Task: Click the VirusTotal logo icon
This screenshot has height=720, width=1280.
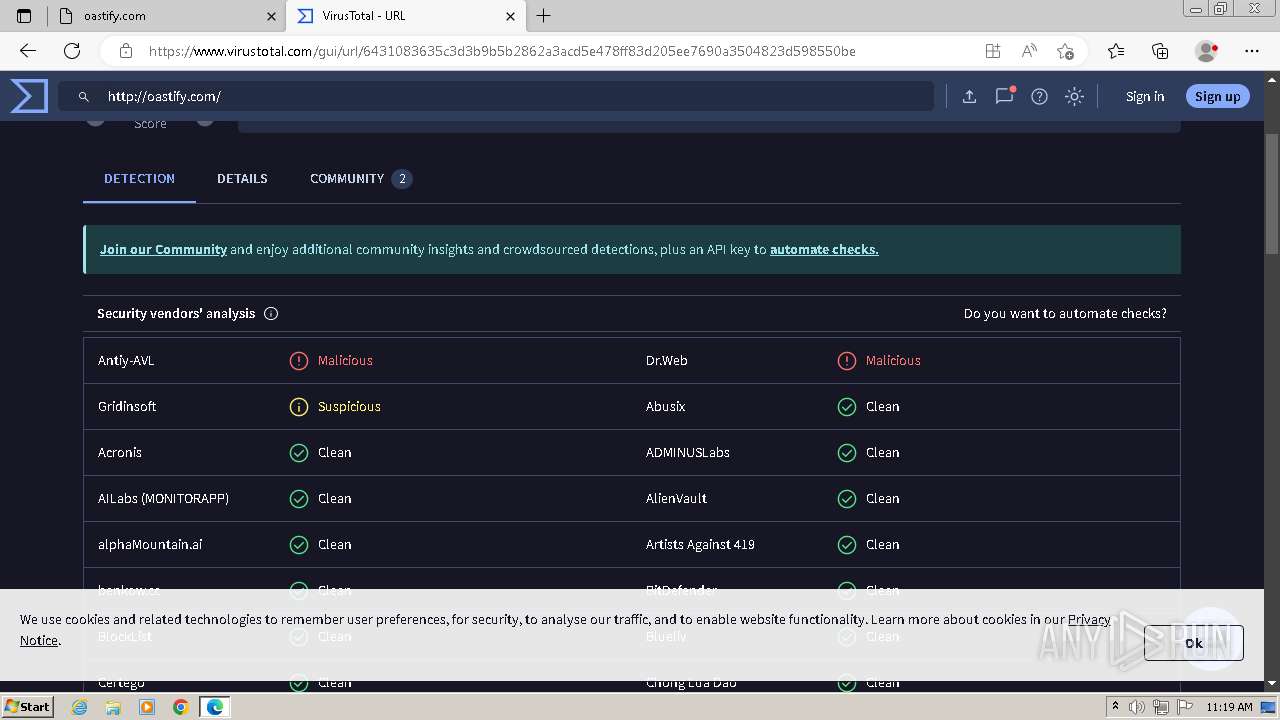Action: pyautogui.click(x=29, y=96)
